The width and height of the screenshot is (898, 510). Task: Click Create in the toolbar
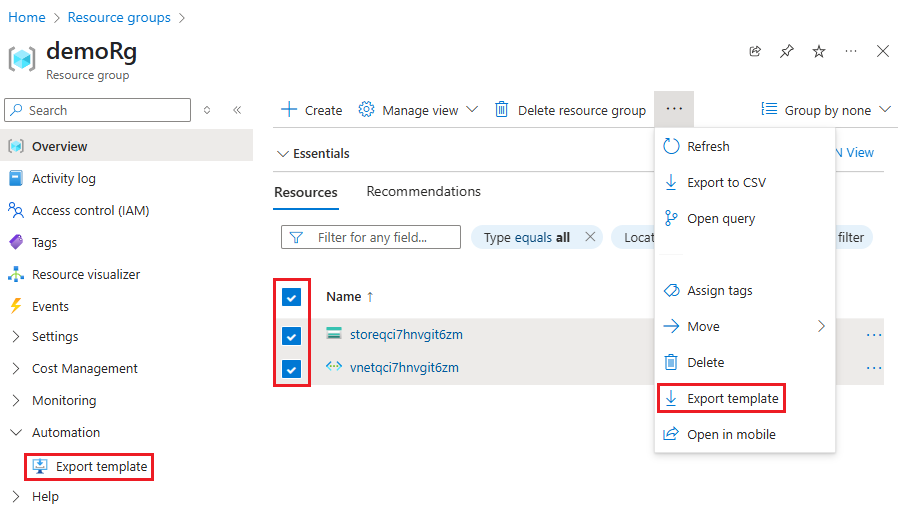[312, 110]
